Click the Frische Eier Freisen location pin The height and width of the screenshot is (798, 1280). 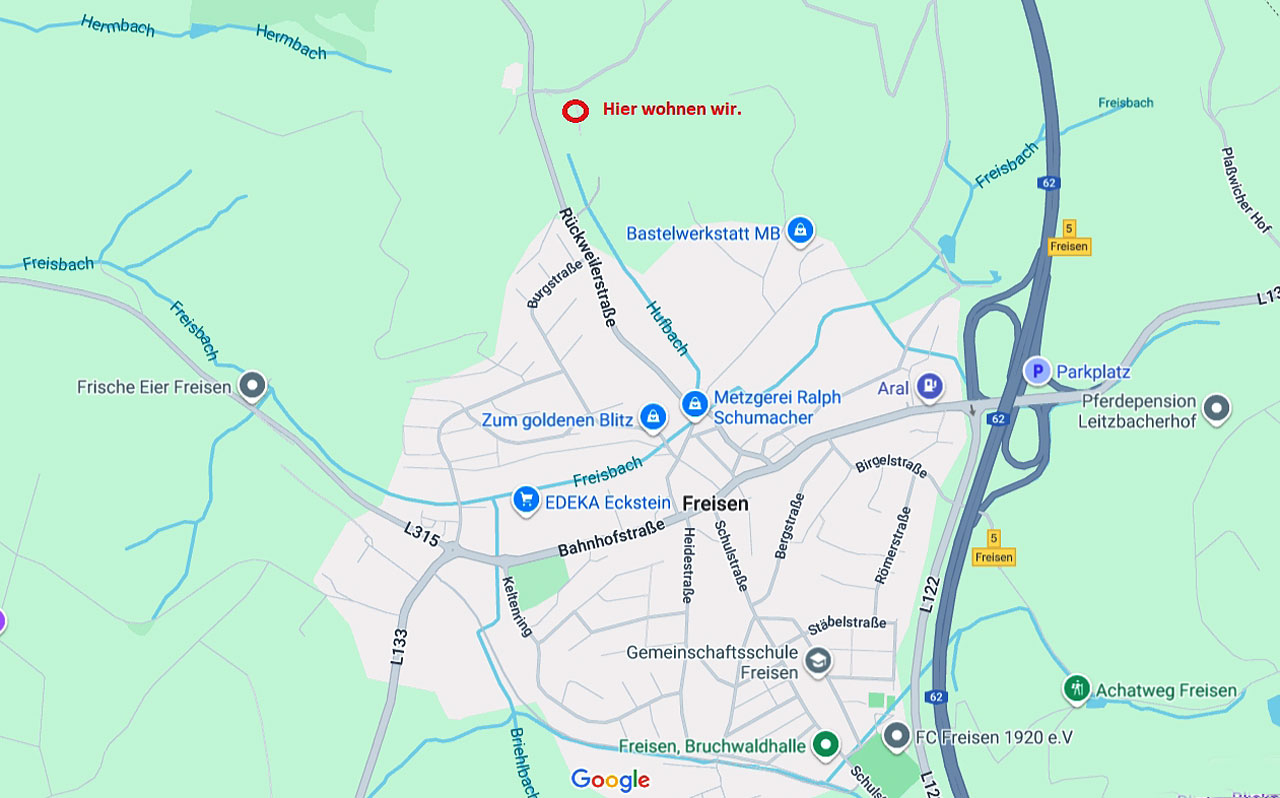[x=253, y=385]
